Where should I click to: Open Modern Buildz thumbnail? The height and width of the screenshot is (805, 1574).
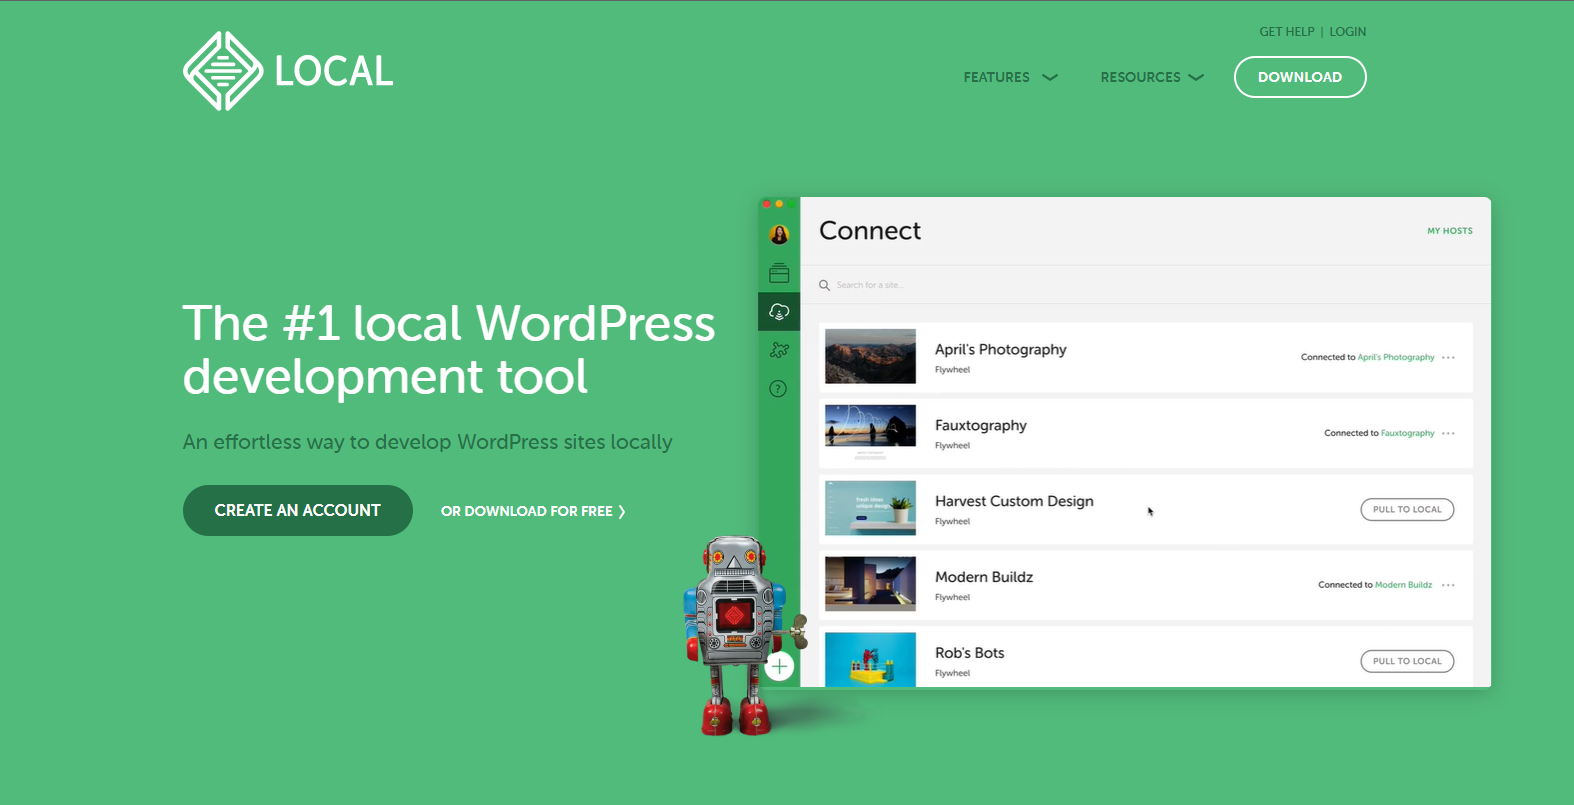tap(870, 584)
